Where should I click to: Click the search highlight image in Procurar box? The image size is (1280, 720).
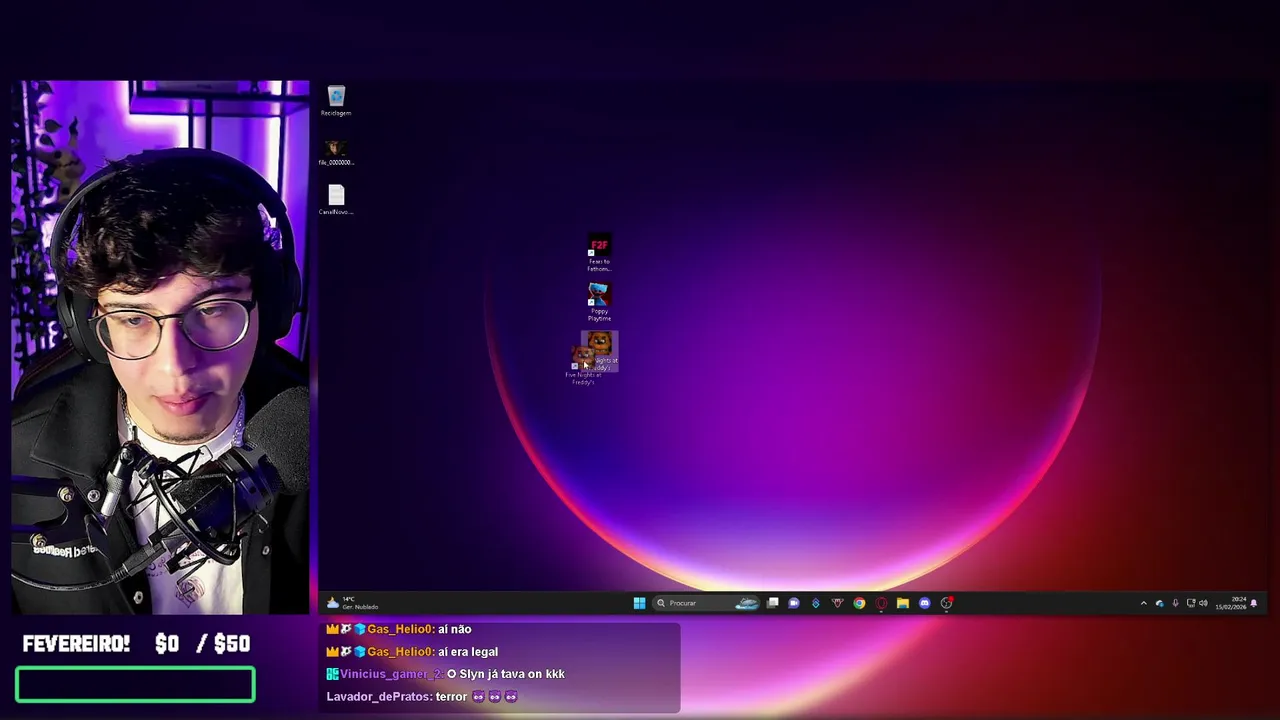coord(748,603)
